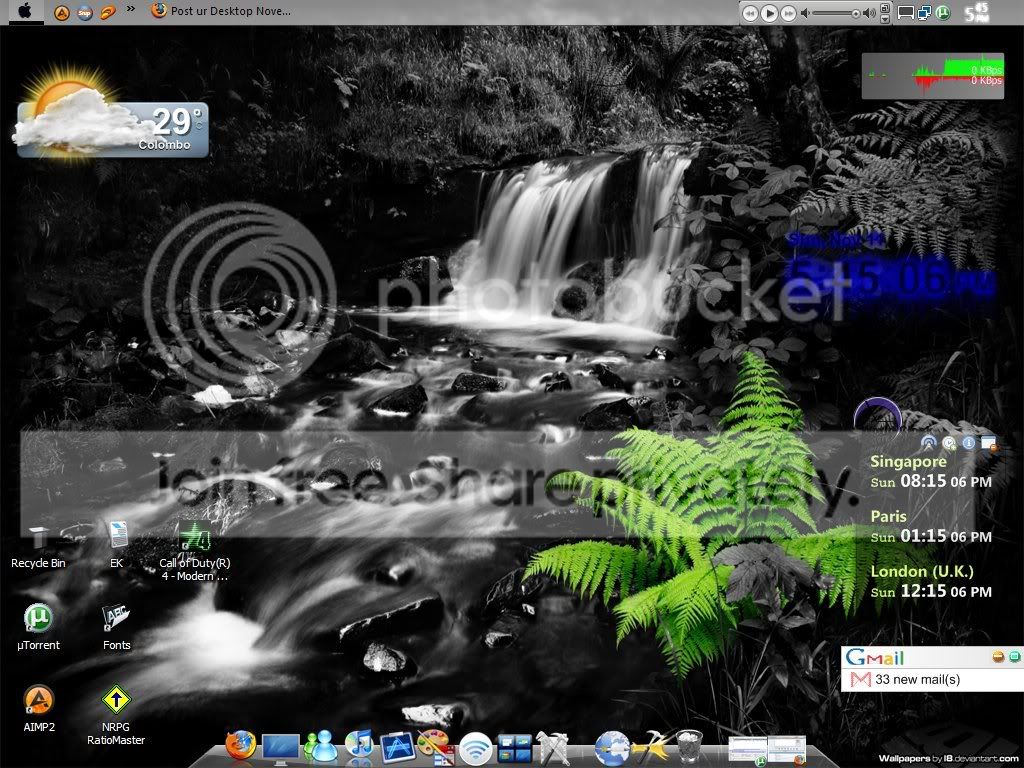
Task: Open the trash bin in the dock
Action: (688, 747)
